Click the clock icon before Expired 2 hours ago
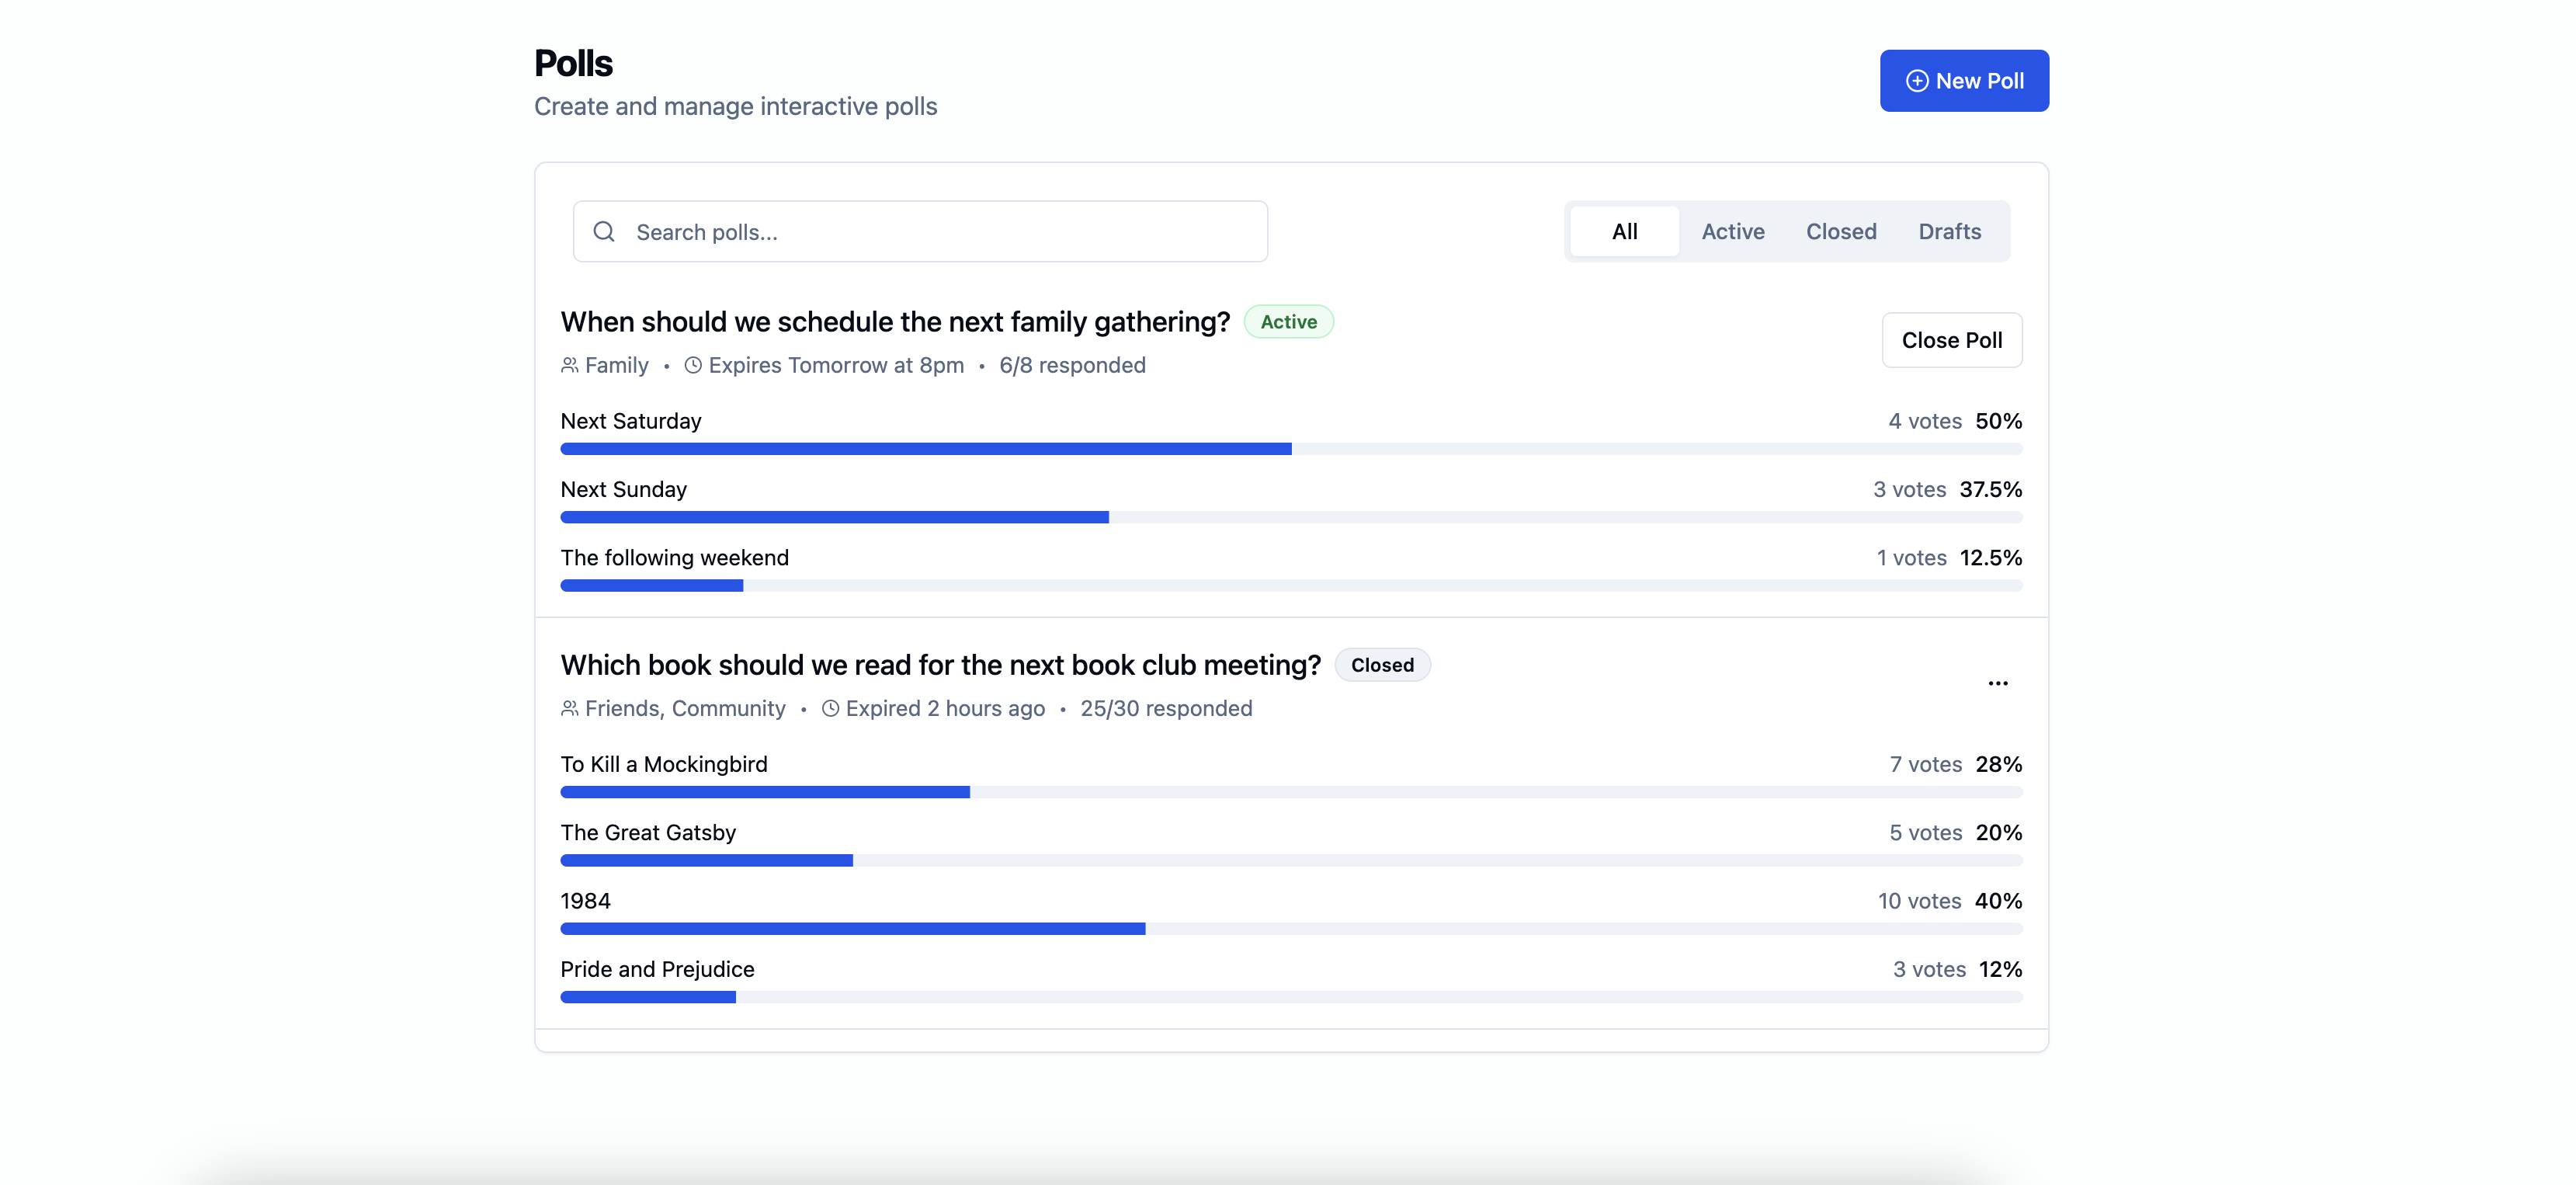 830,708
